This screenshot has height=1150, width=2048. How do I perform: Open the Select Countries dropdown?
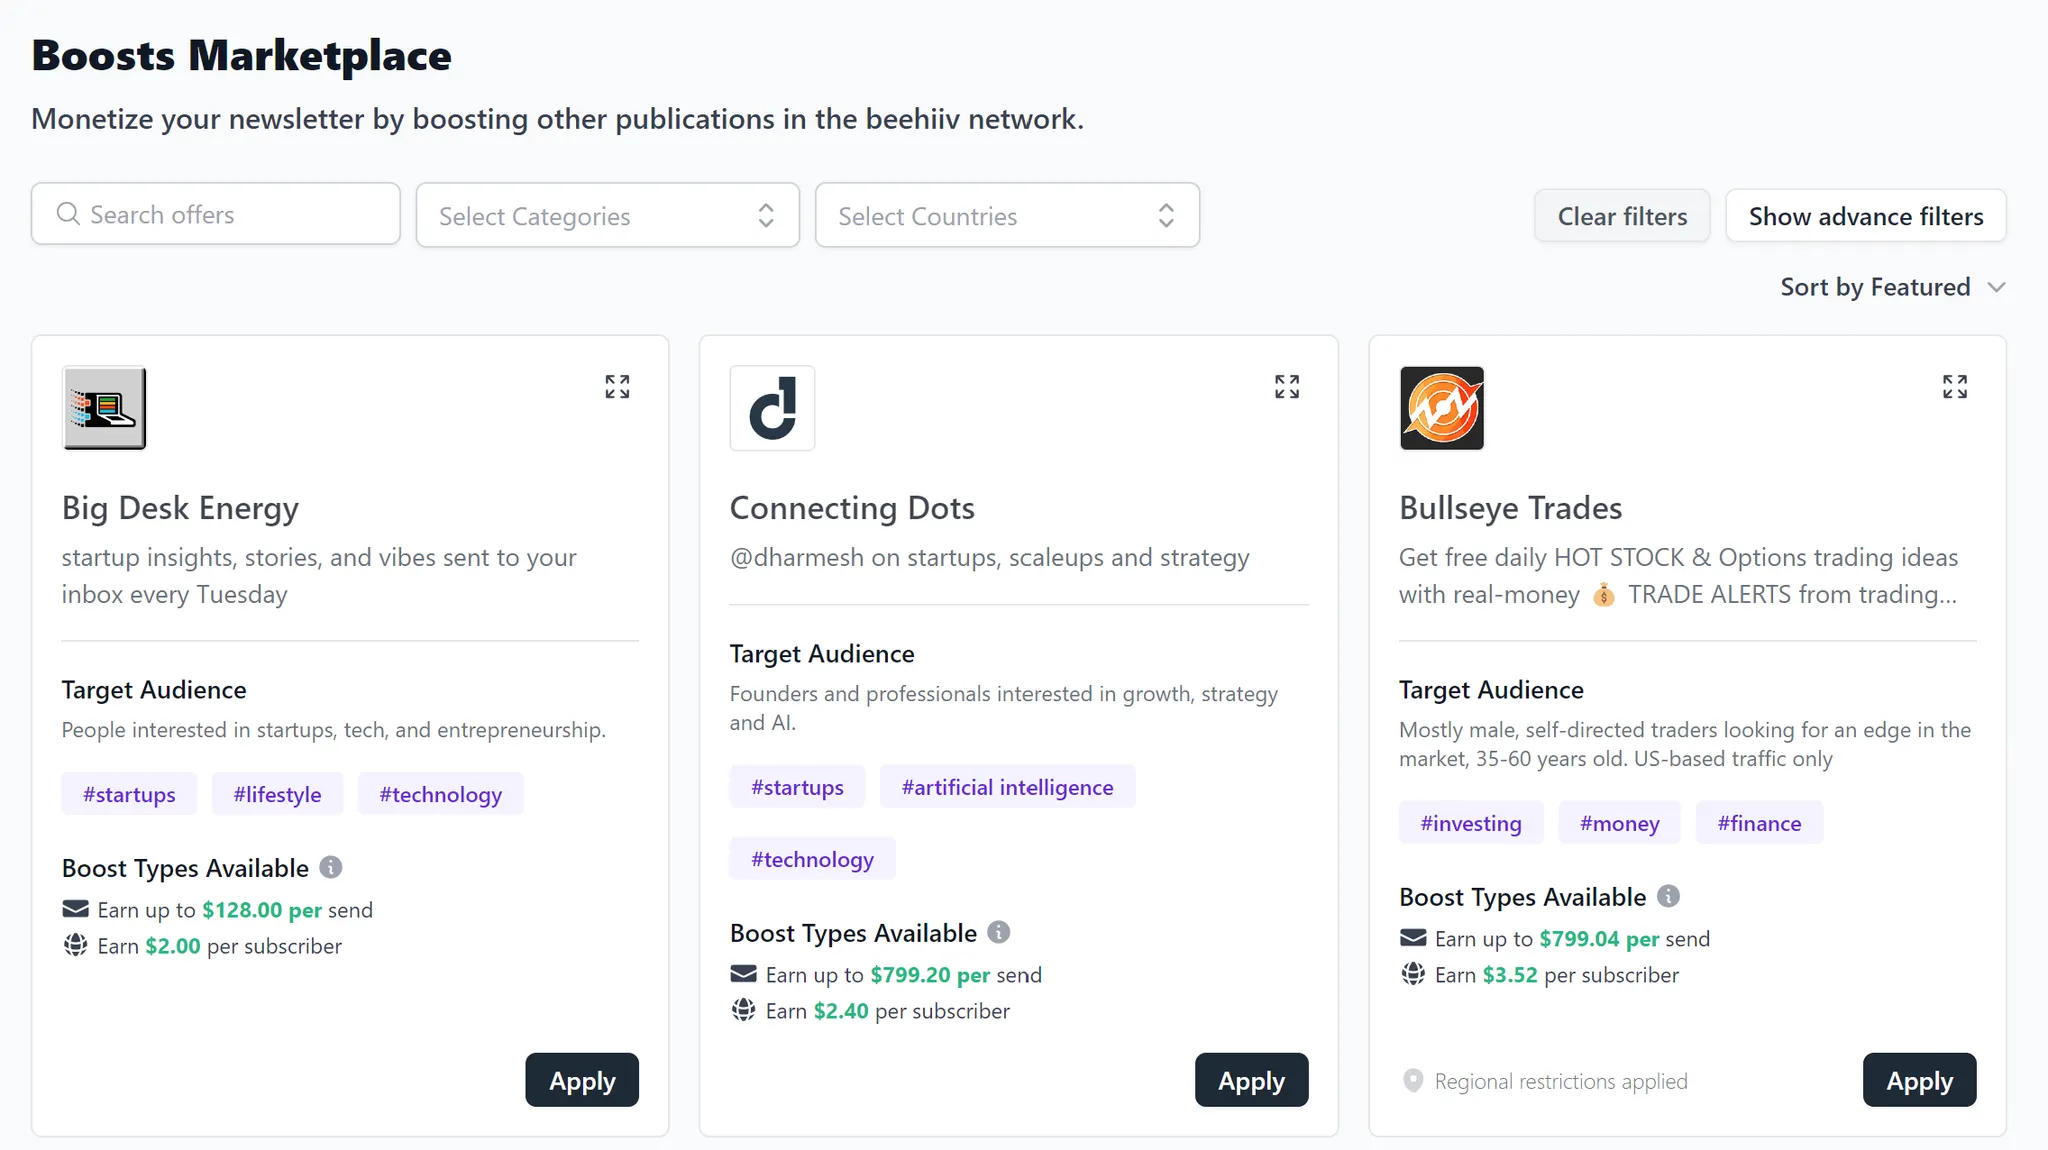point(1006,216)
